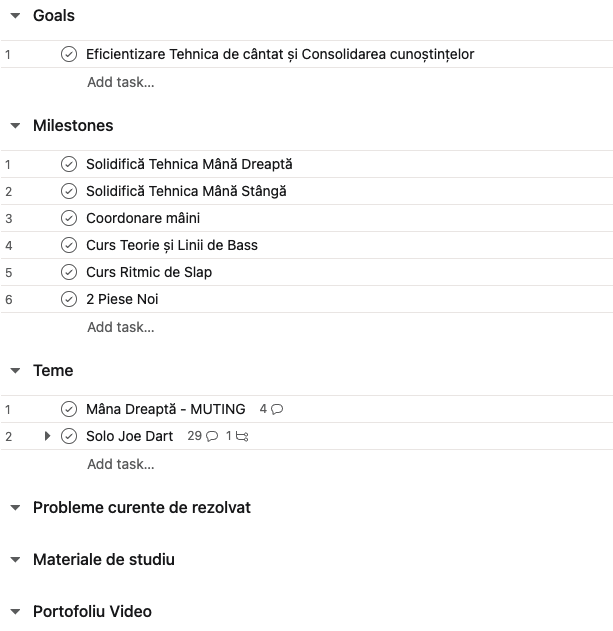Collapse the Milestones section
This screenshot has width=613, height=631.
(15, 126)
